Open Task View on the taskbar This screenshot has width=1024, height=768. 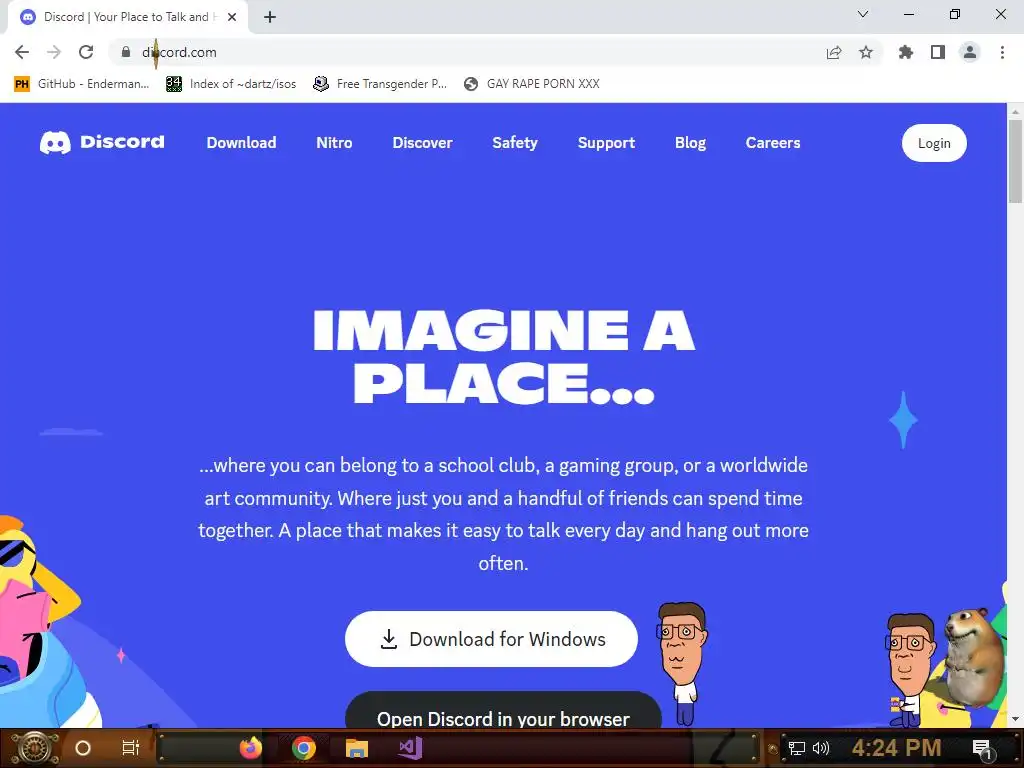(x=131, y=748)
